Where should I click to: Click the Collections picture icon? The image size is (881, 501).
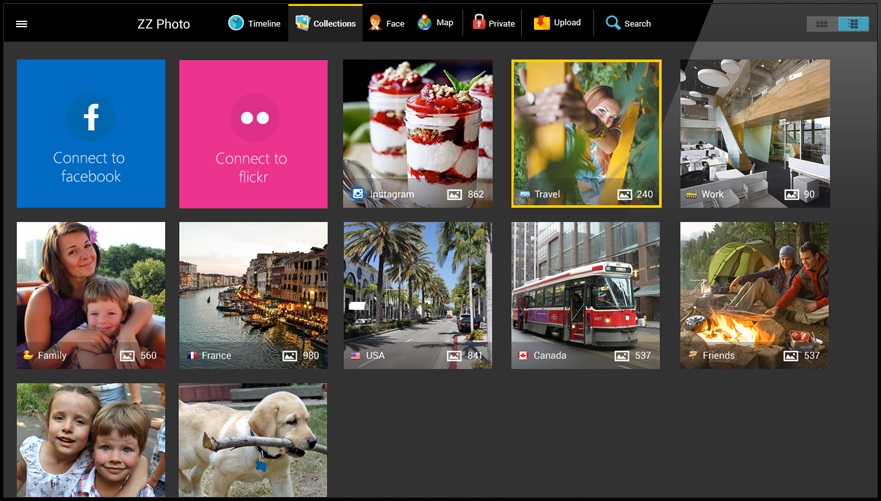click(302, 22)
